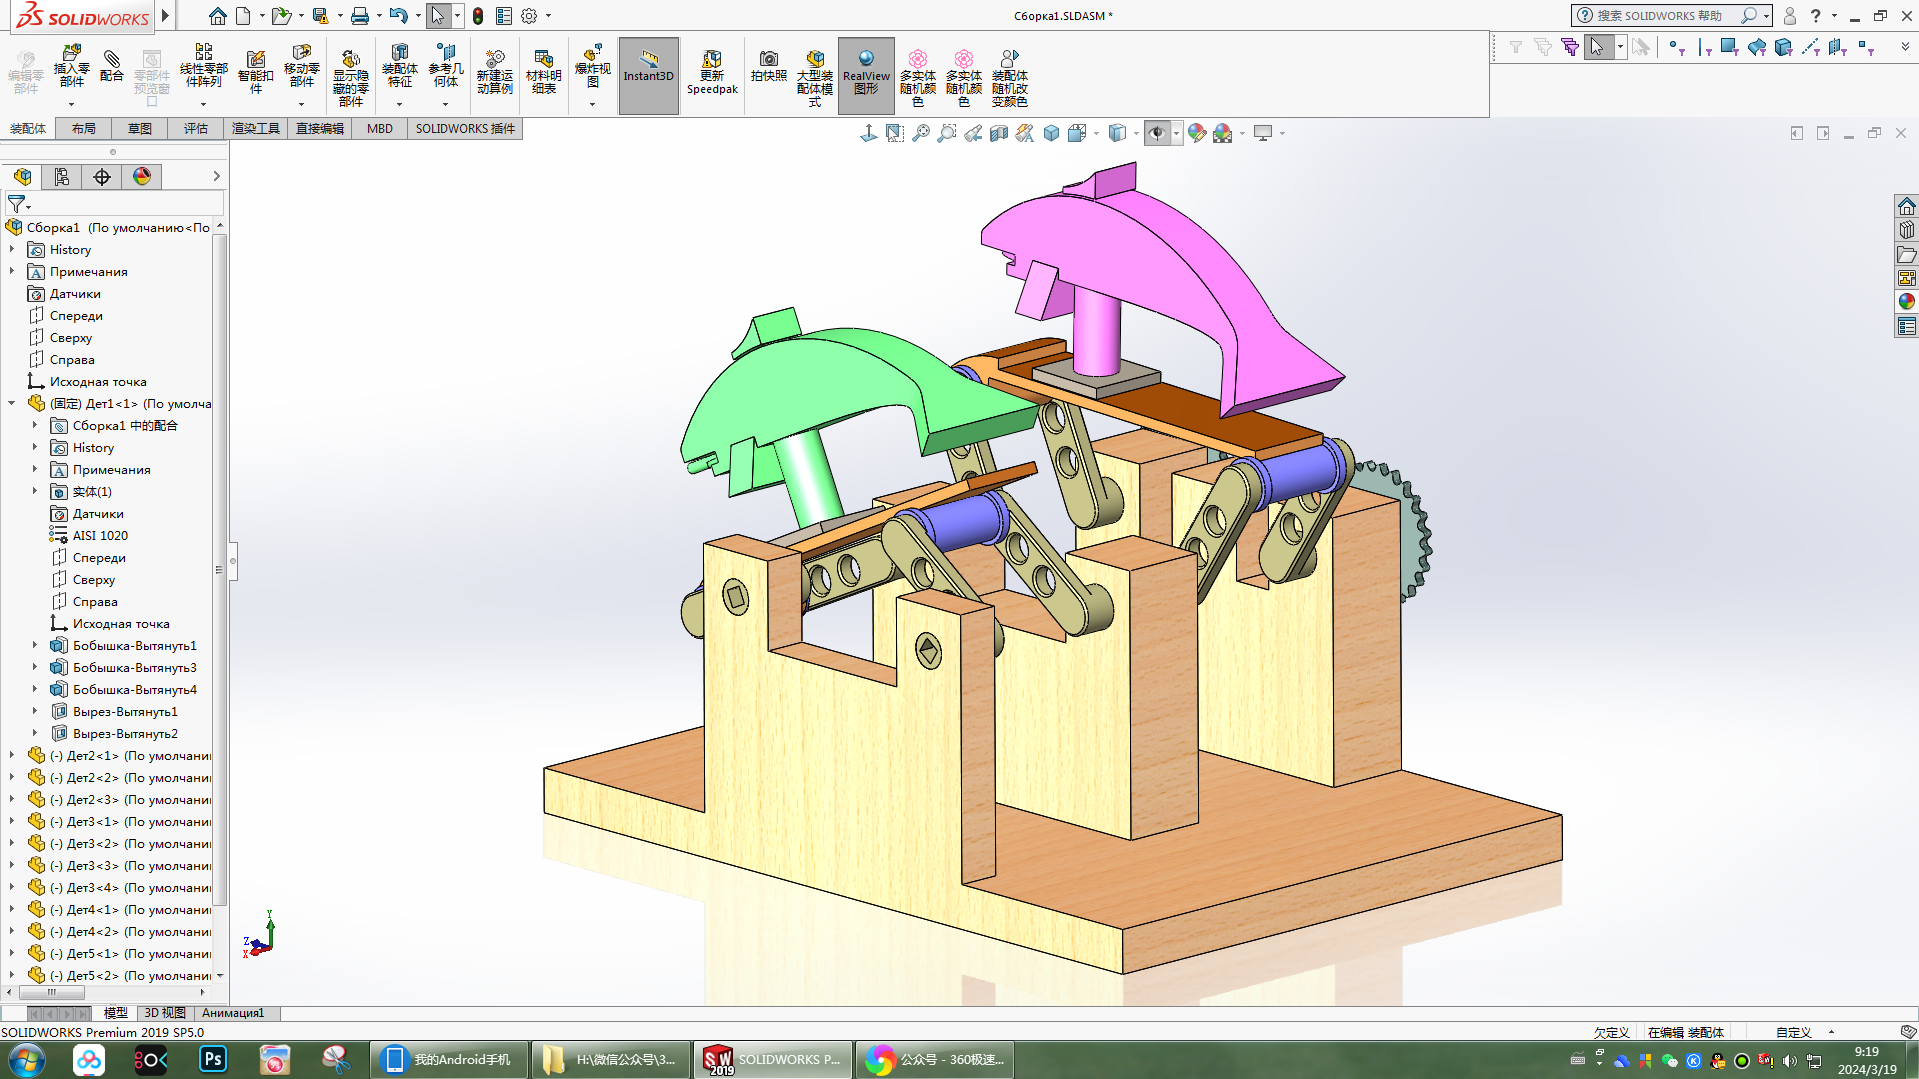Open the Appearances task pane icon
Viewport: 1919px width, 1079px height.
(x=1907, y=302)
